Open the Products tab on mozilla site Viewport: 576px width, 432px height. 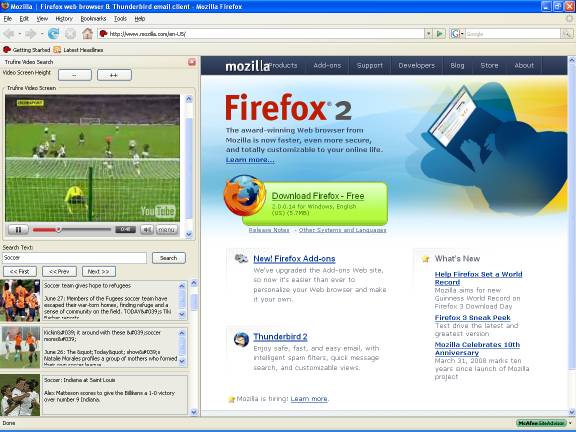tap(283, 65)
